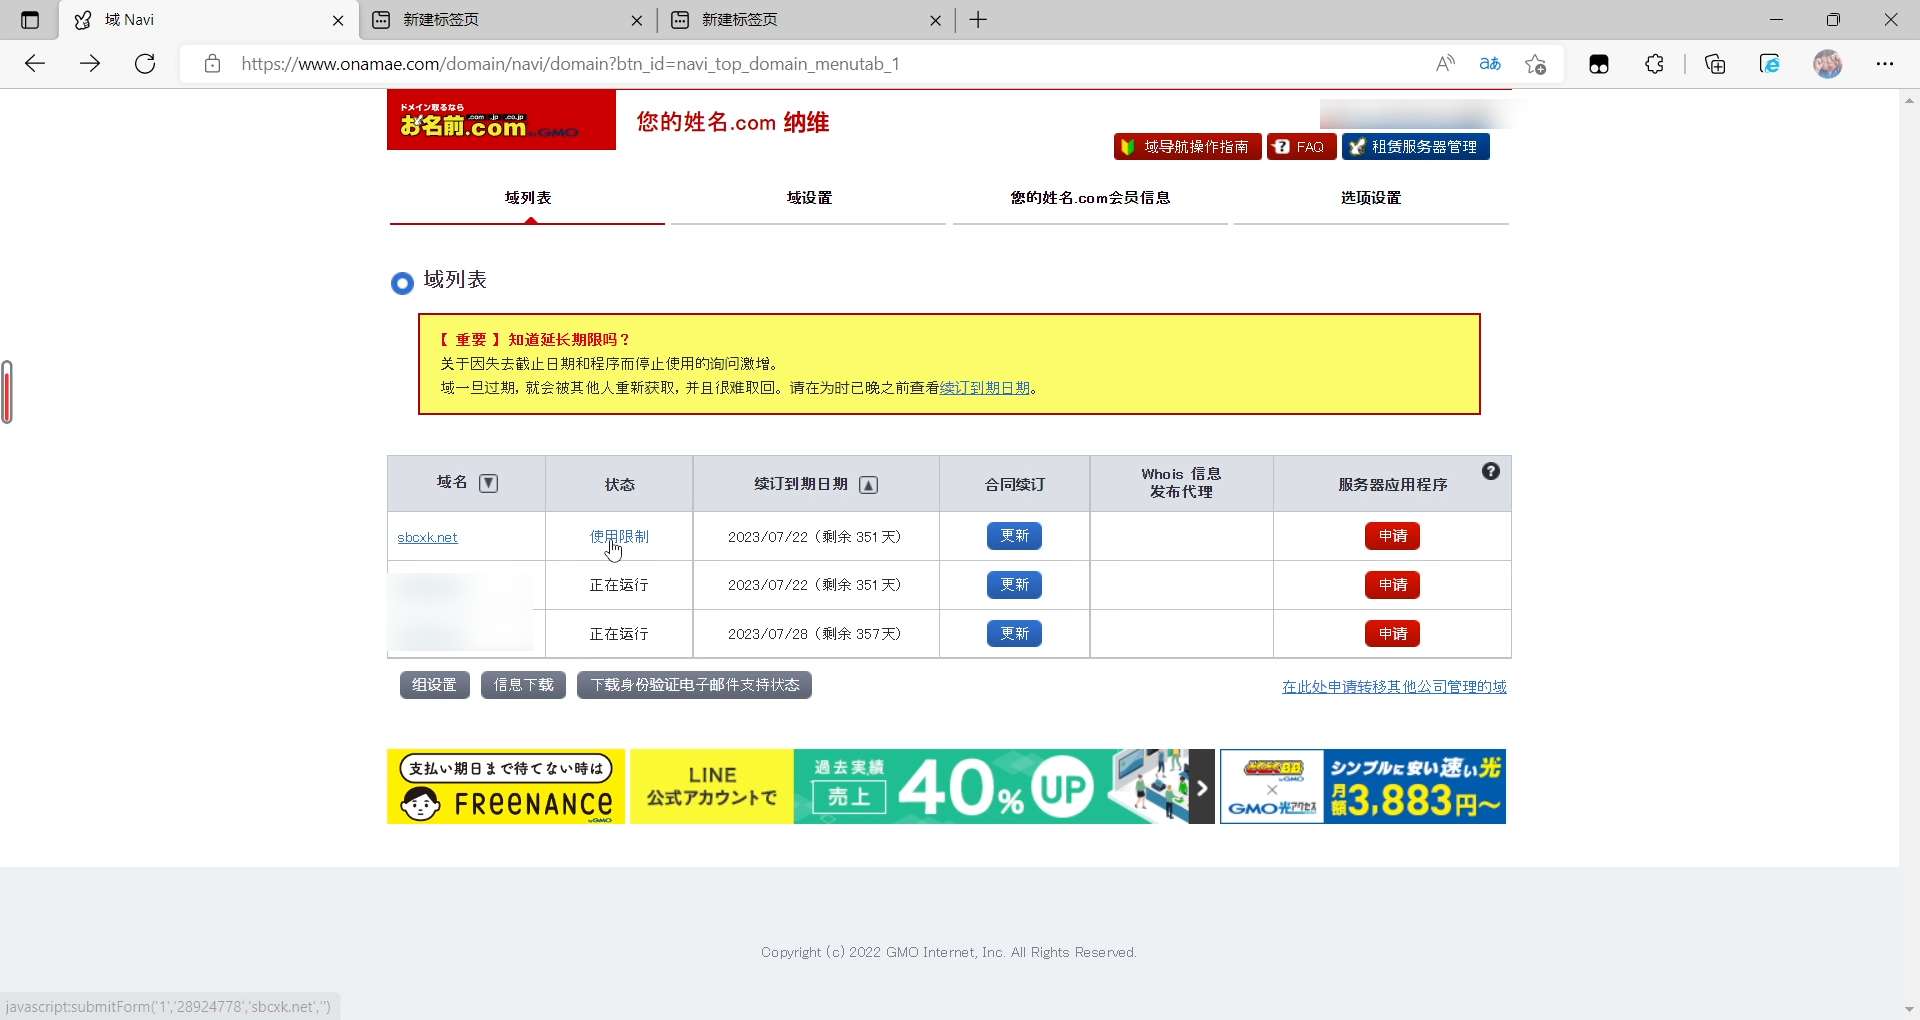Click the help question mark above the domain table
This screenshot has height=1020, width=1920.
(1491, 470)
